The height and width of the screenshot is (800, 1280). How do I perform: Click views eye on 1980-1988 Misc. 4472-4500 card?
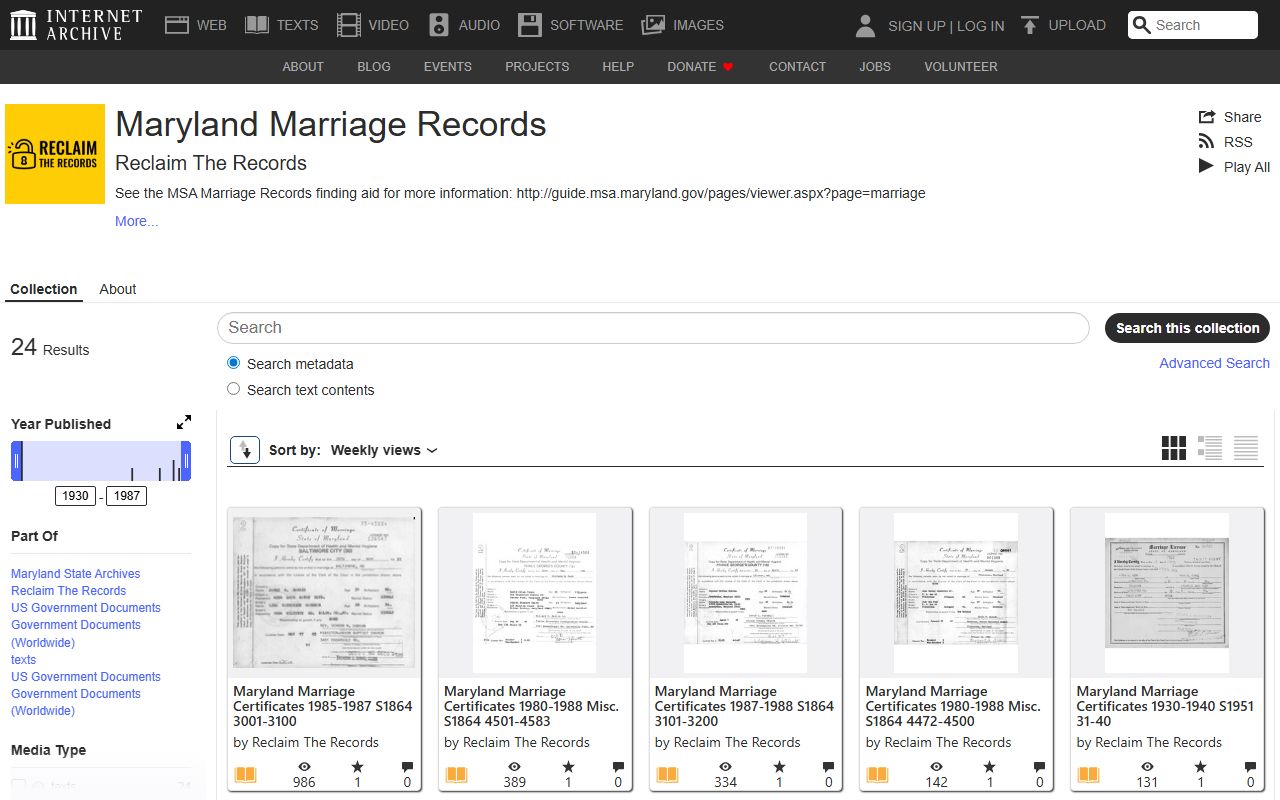[x=936, y=767]
